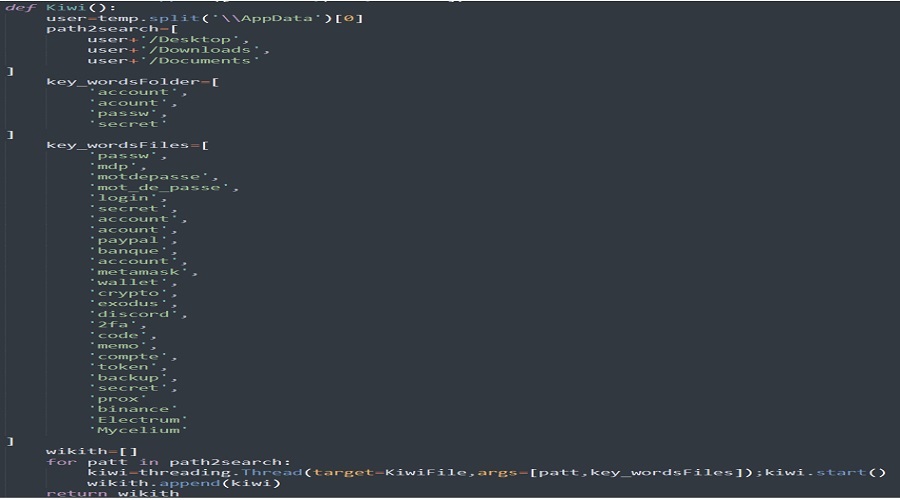
Task: Click the 'crypto' keyword entry
Action: 127,293
